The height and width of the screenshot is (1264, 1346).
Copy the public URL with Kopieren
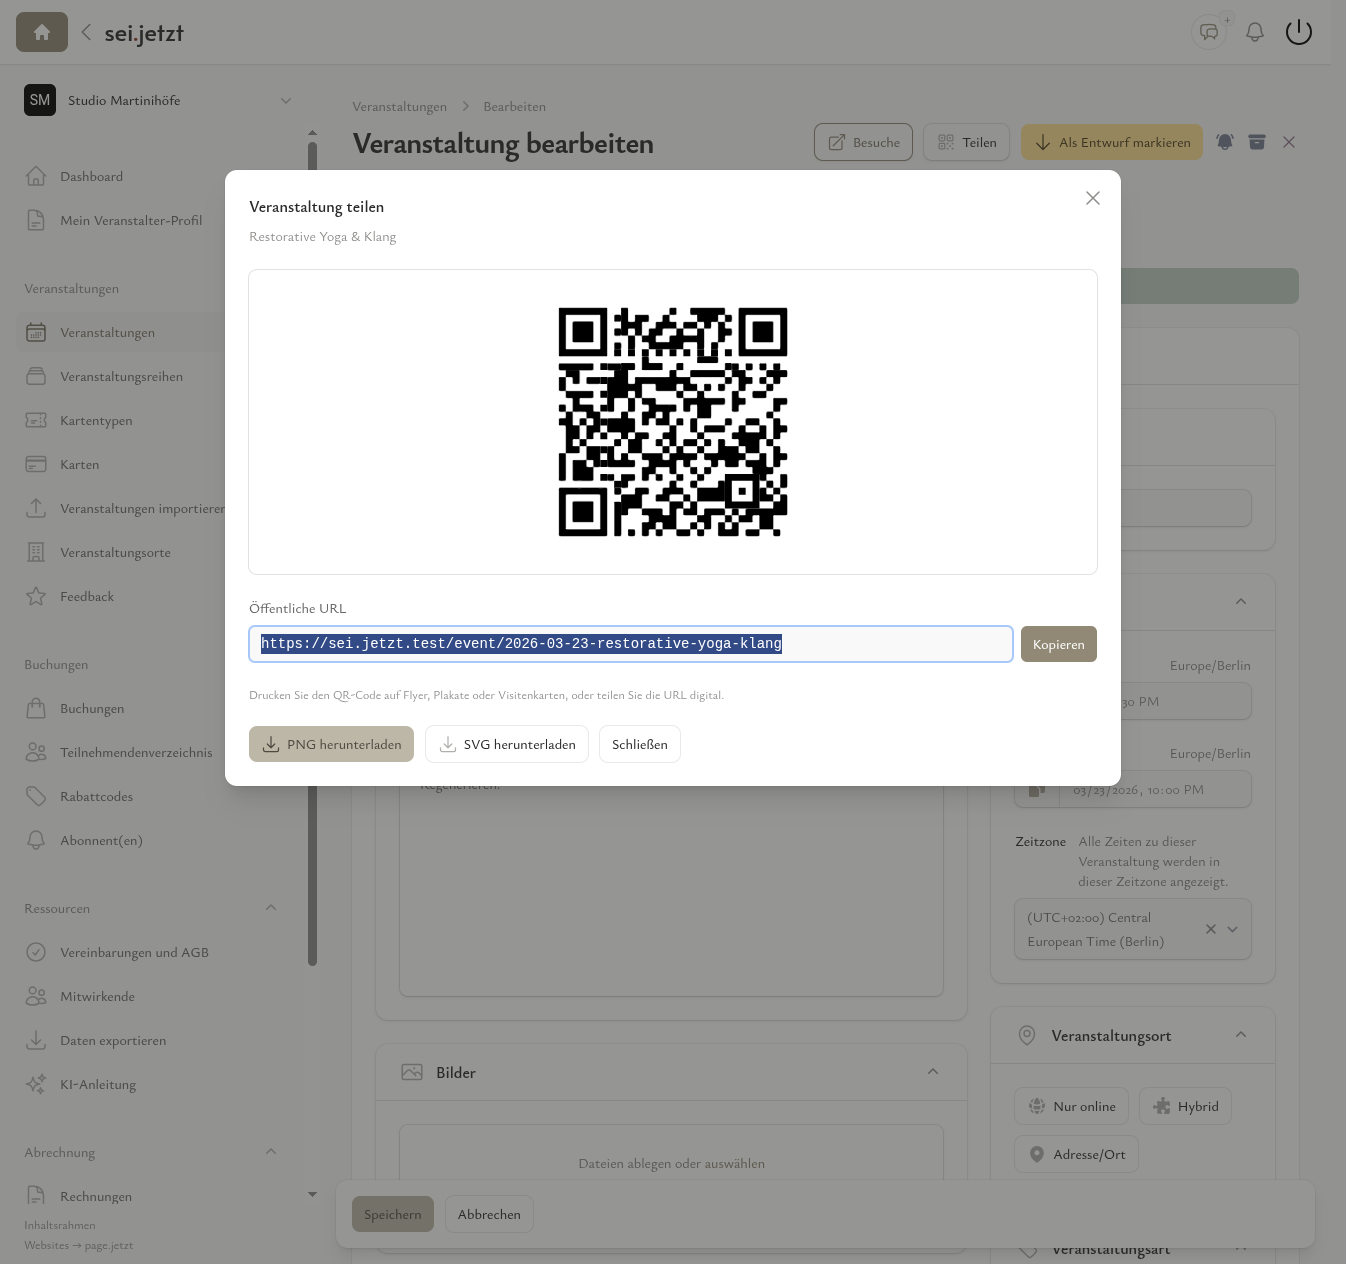[x=1058, y=644]
